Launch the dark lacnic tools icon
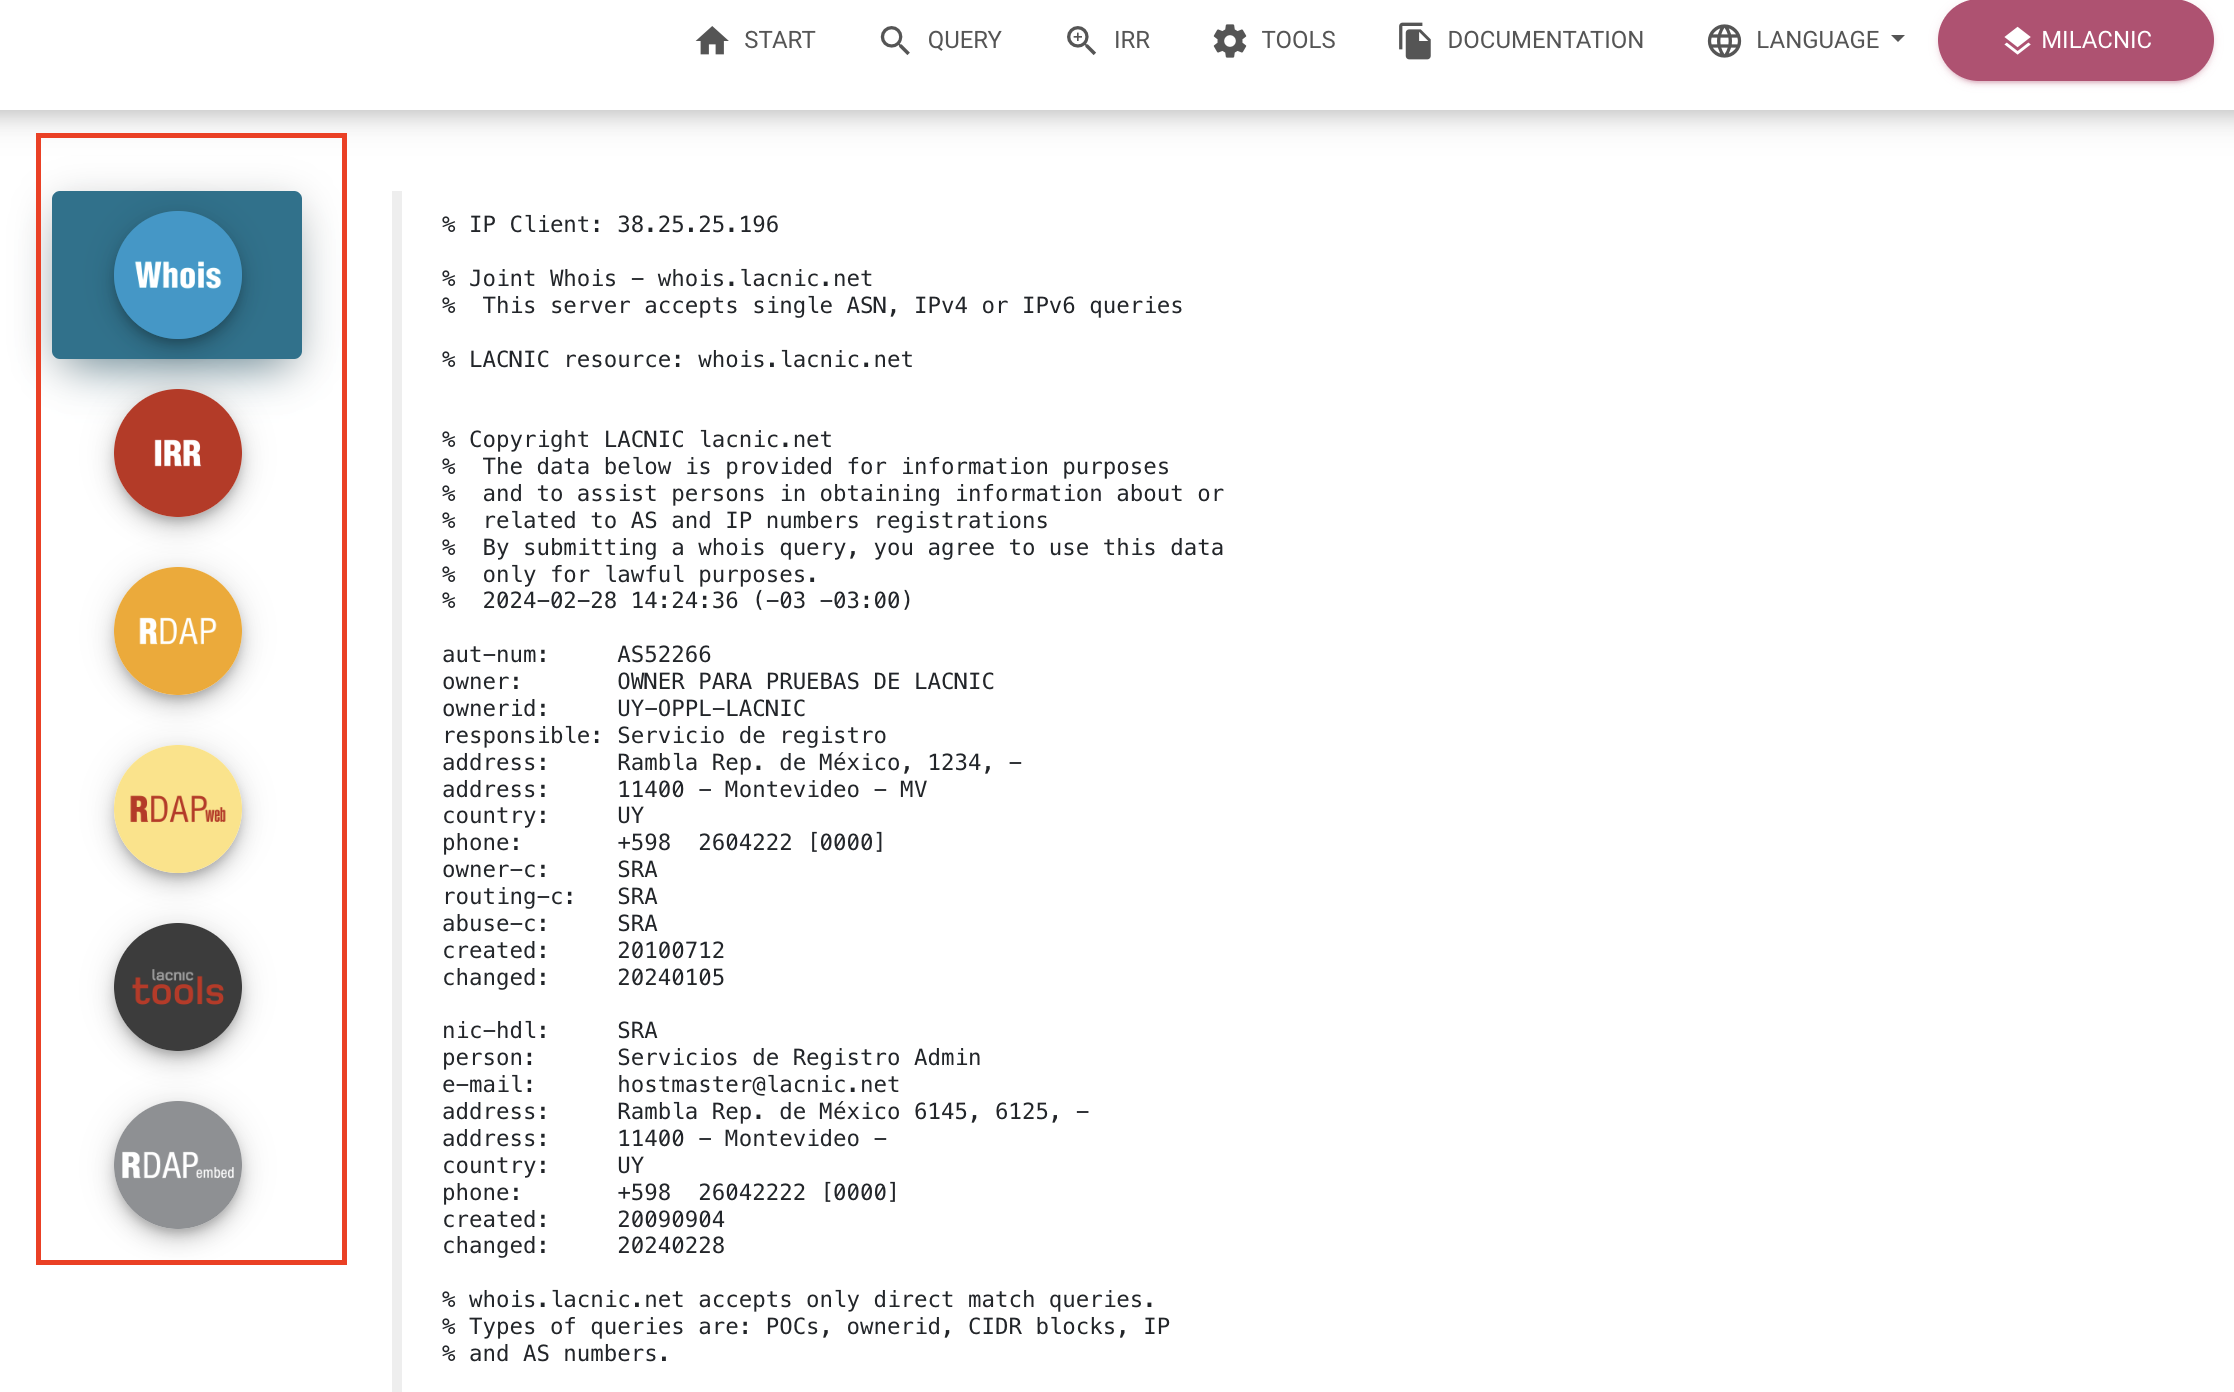Image resolution: width=2234 pixels, height=1392 pixels. coord(177,987)
